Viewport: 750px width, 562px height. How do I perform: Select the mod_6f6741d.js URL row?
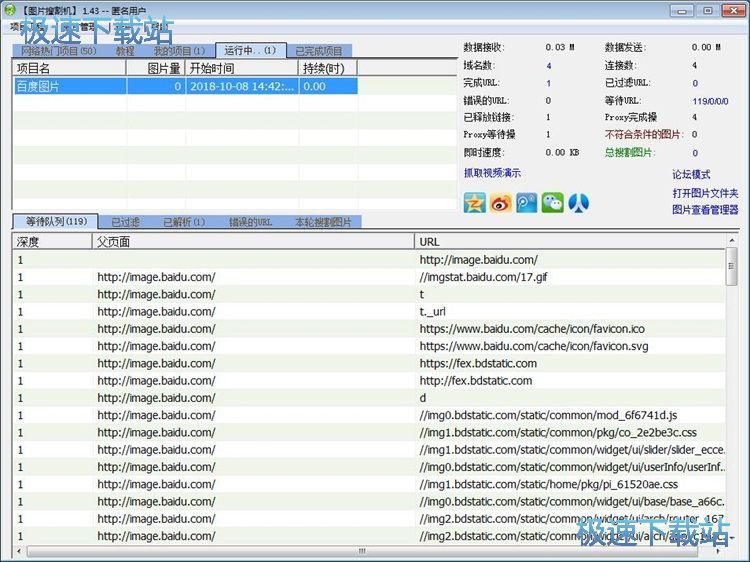coord(369,415)
